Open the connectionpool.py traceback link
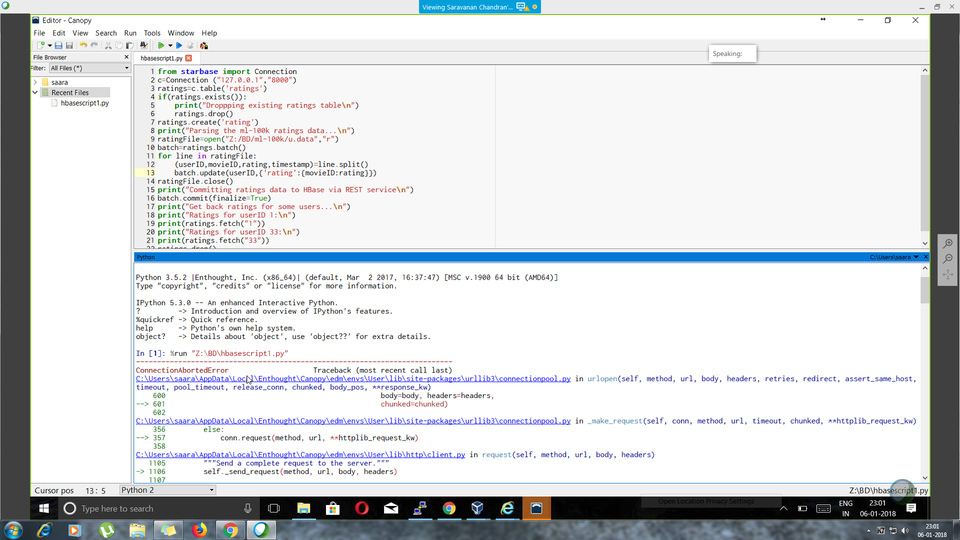The width and height of the screenshot is (960, 540). point(353,379)
